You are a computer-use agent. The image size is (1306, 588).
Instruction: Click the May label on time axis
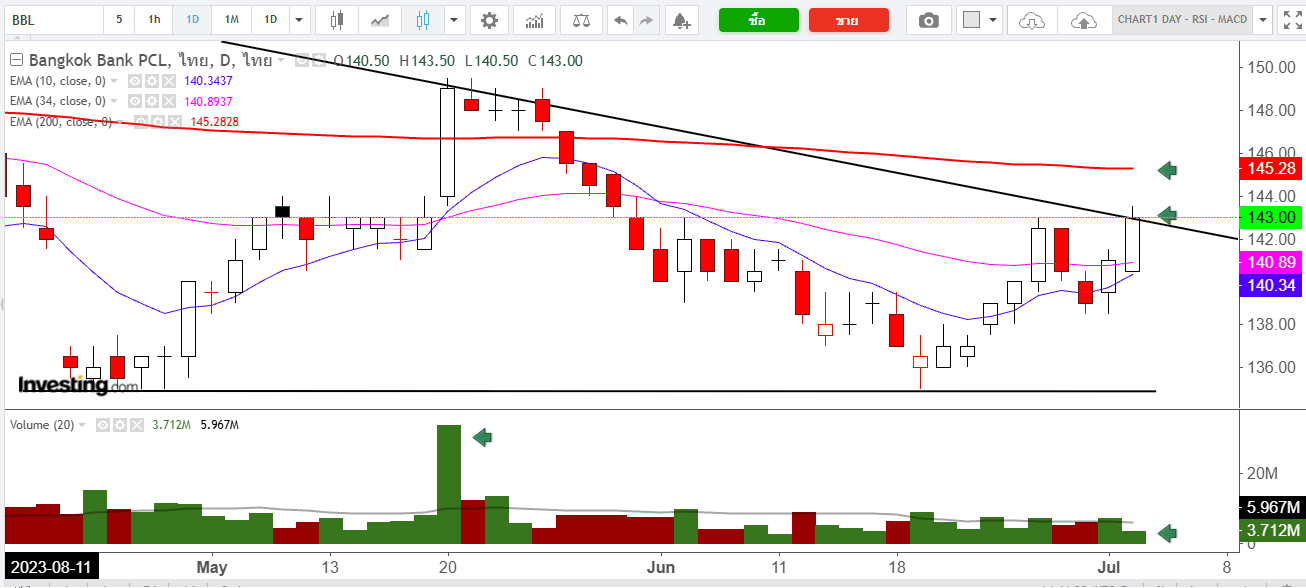click(212, 567)
